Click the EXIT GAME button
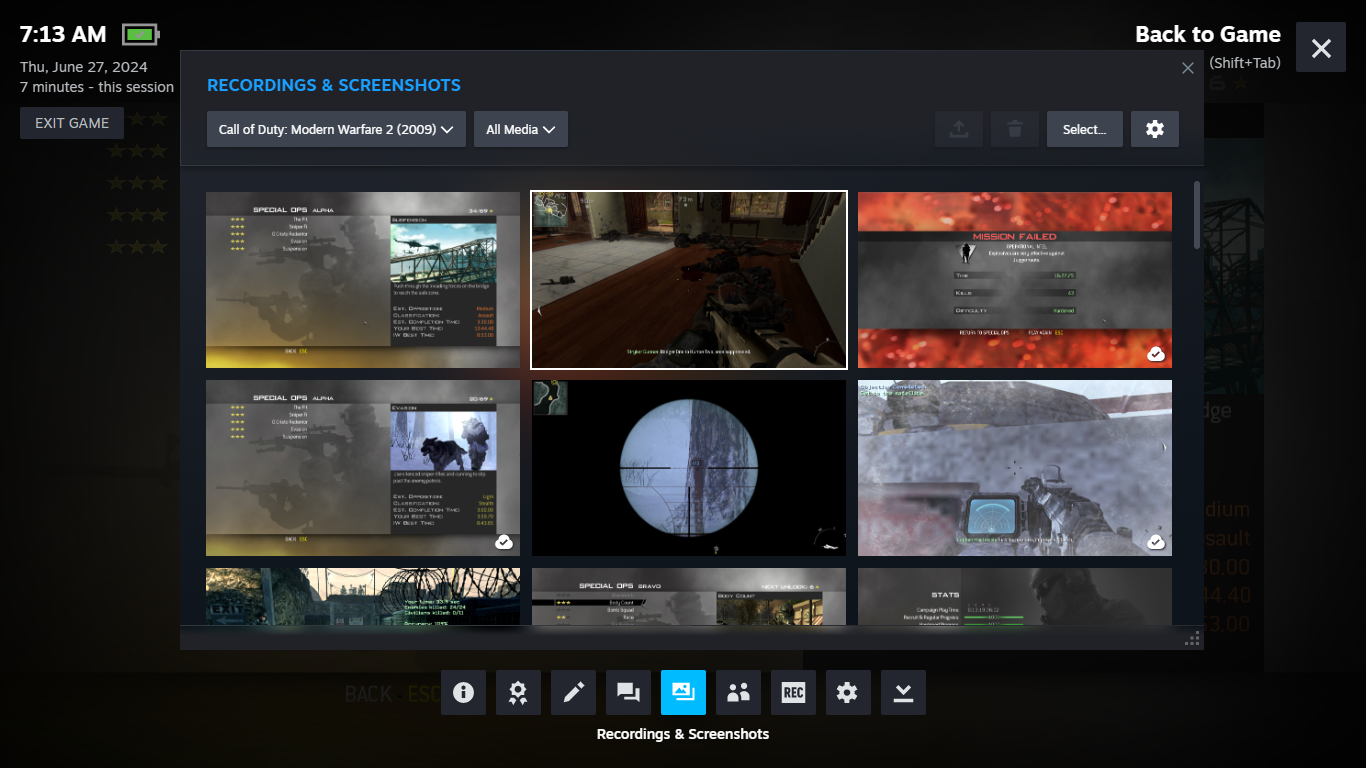The image size is (1366, 768). click(72, 123)
